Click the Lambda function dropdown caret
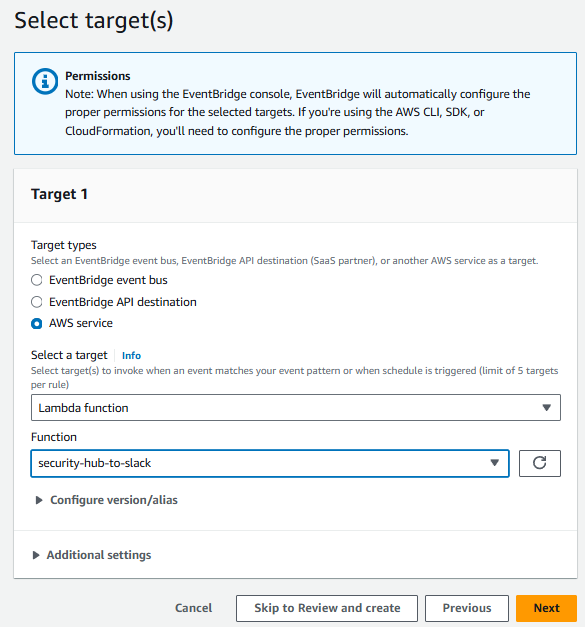Screen dimensions: 585x627 (546, 407)
